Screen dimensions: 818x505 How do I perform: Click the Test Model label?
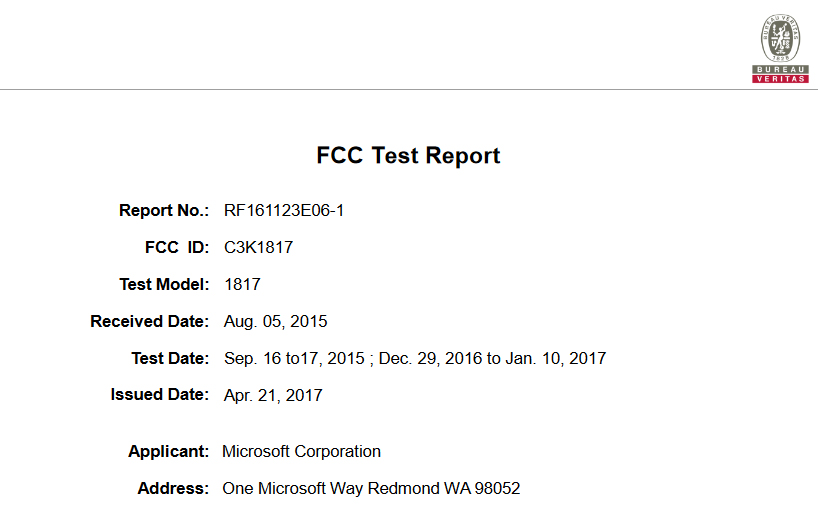coord(164,284)
